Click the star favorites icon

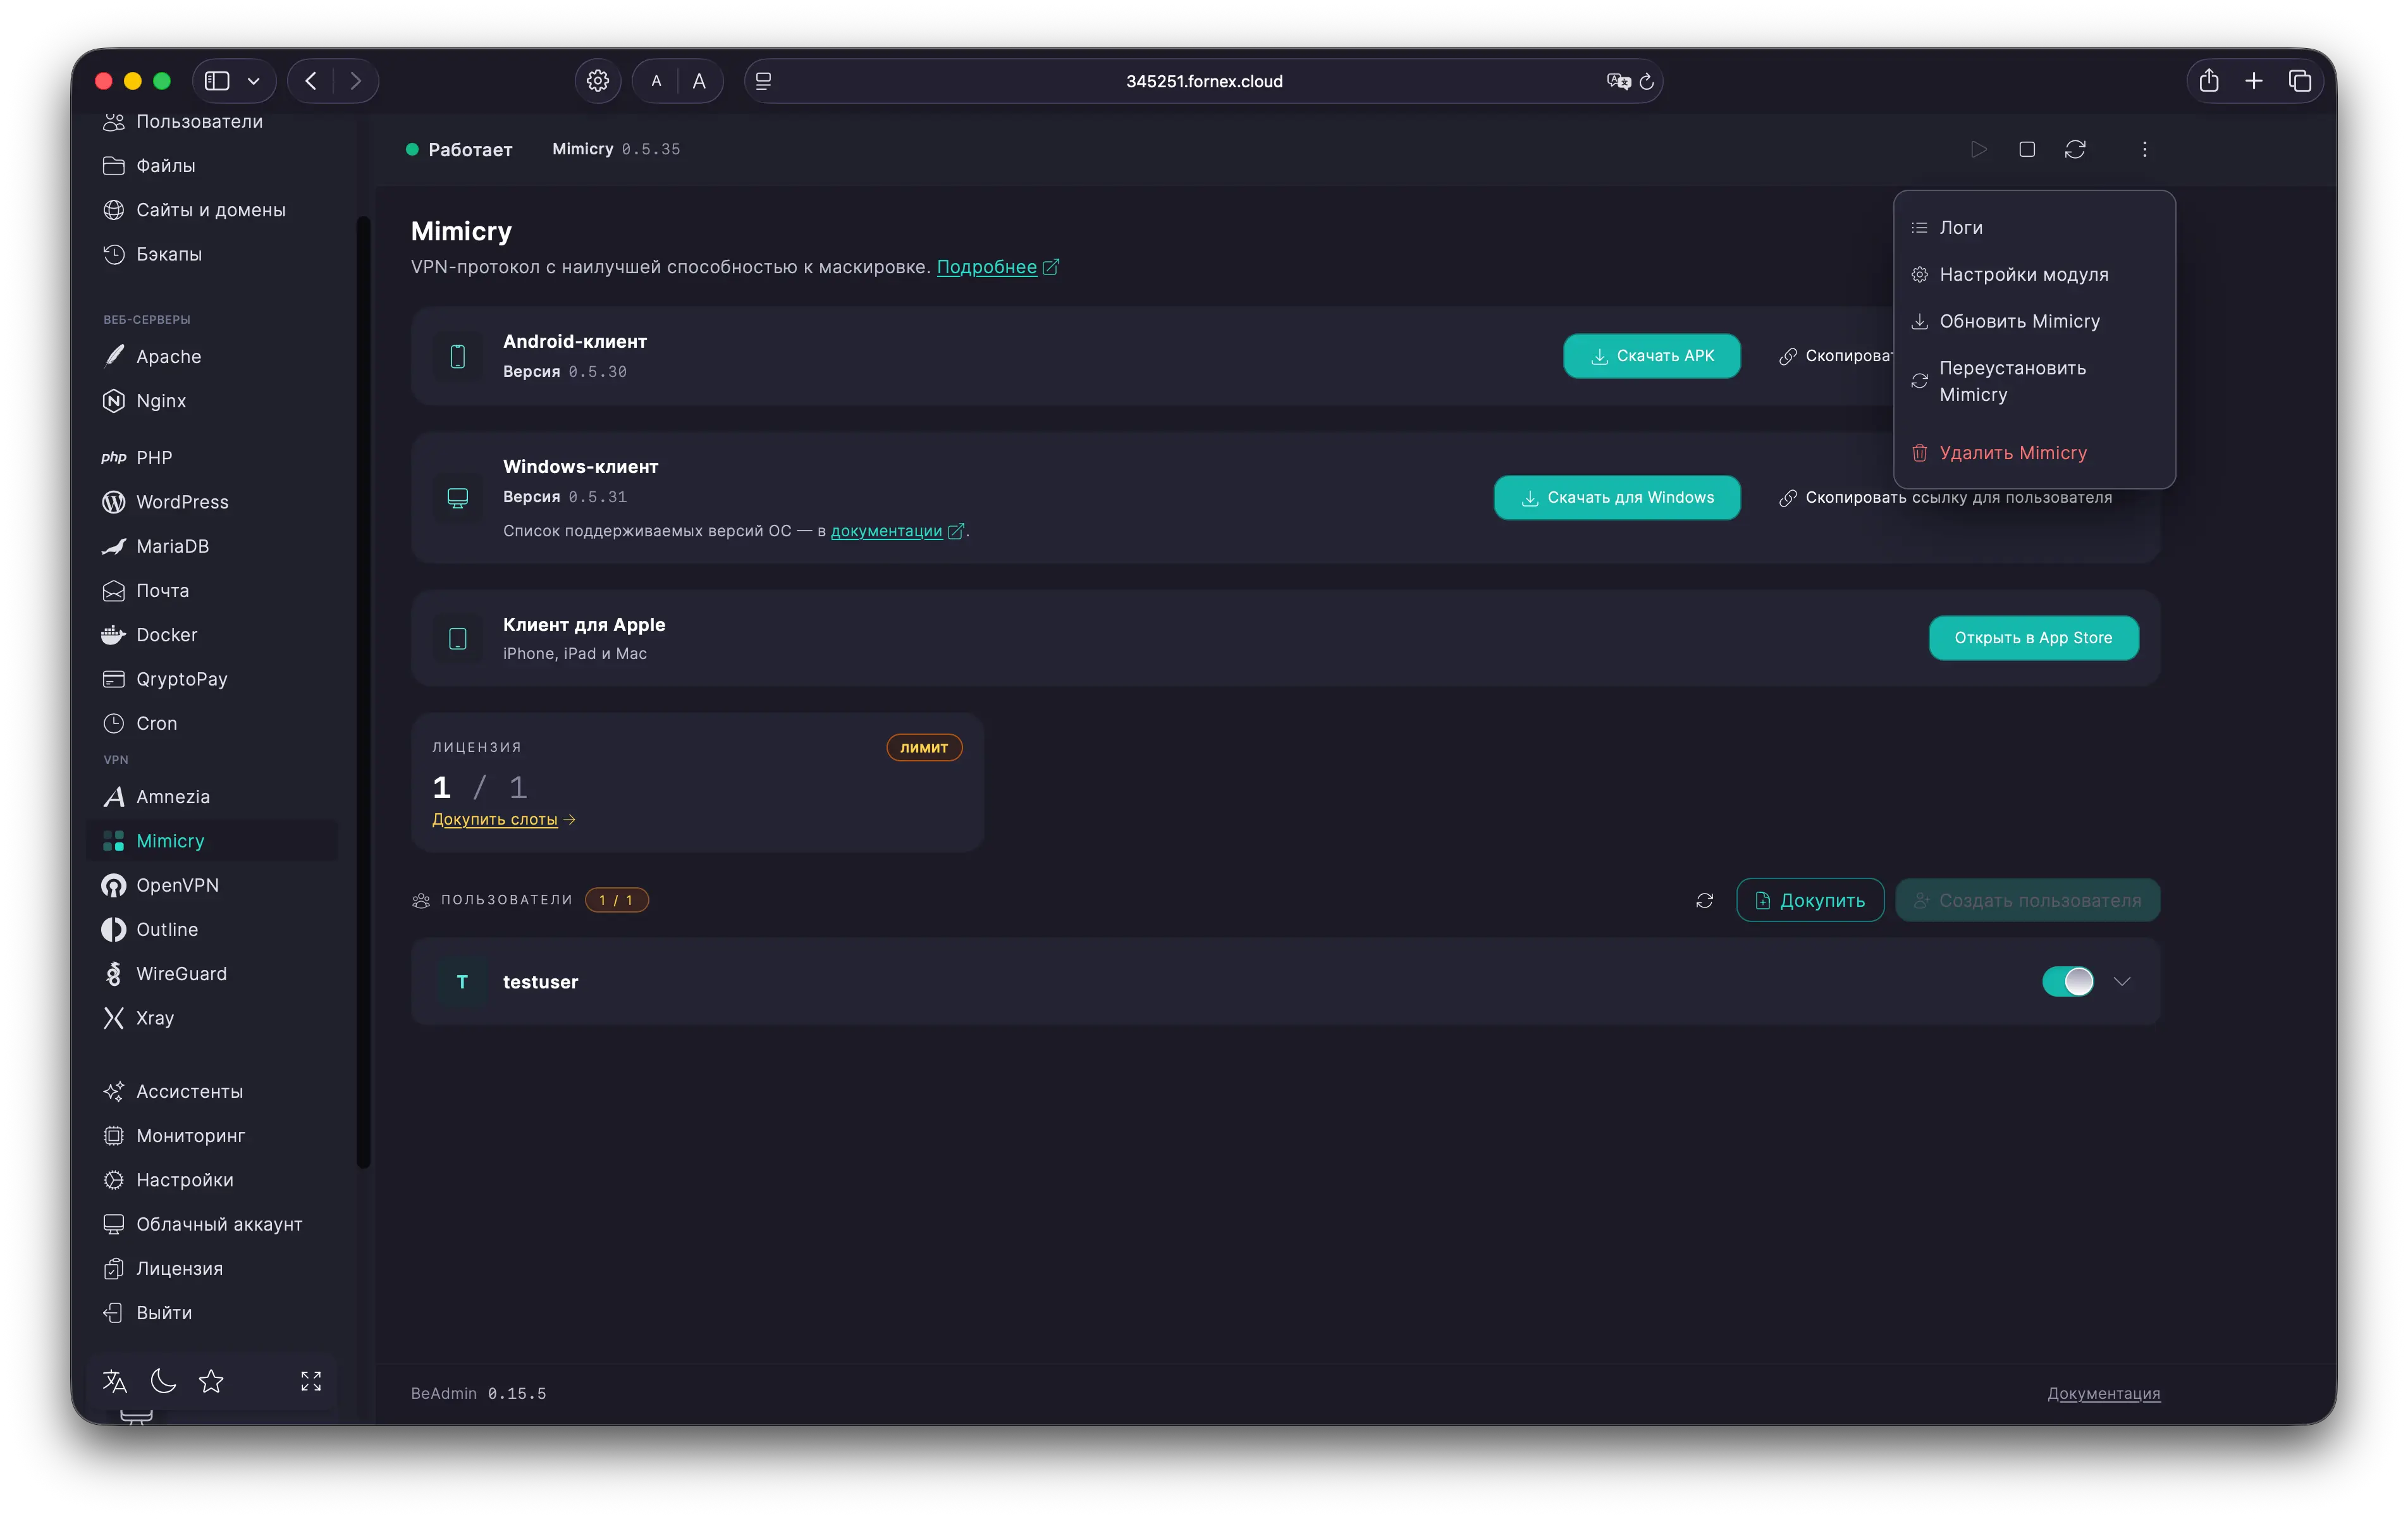click(211, 1381)
